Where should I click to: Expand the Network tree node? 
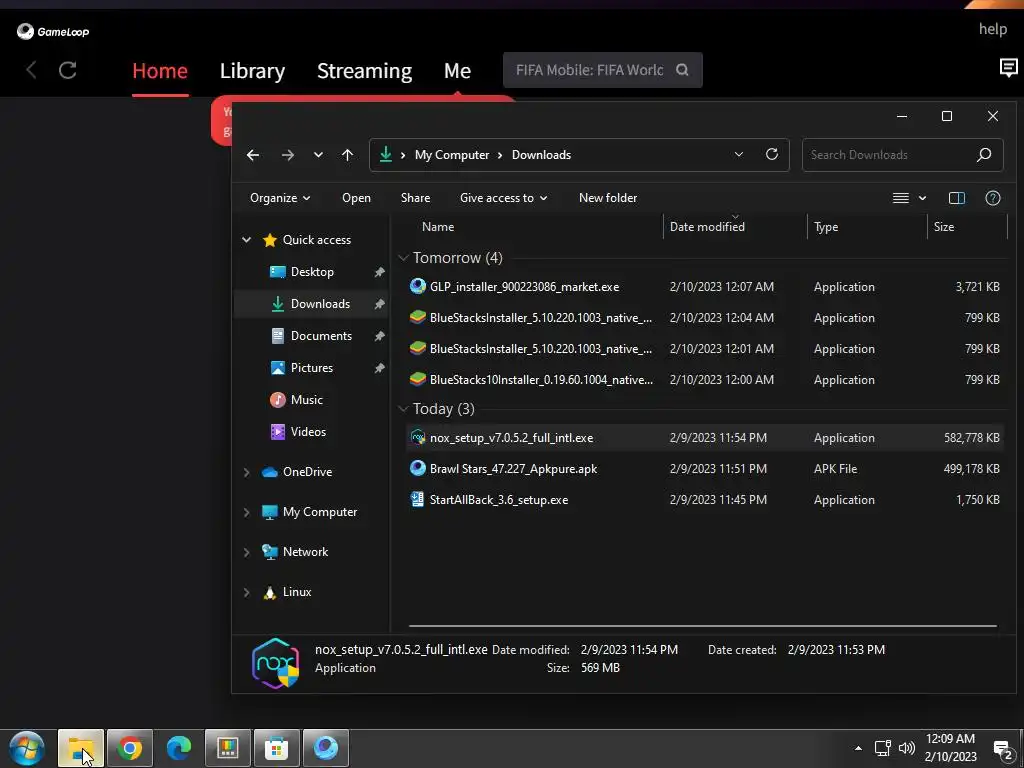click(246, 552)
